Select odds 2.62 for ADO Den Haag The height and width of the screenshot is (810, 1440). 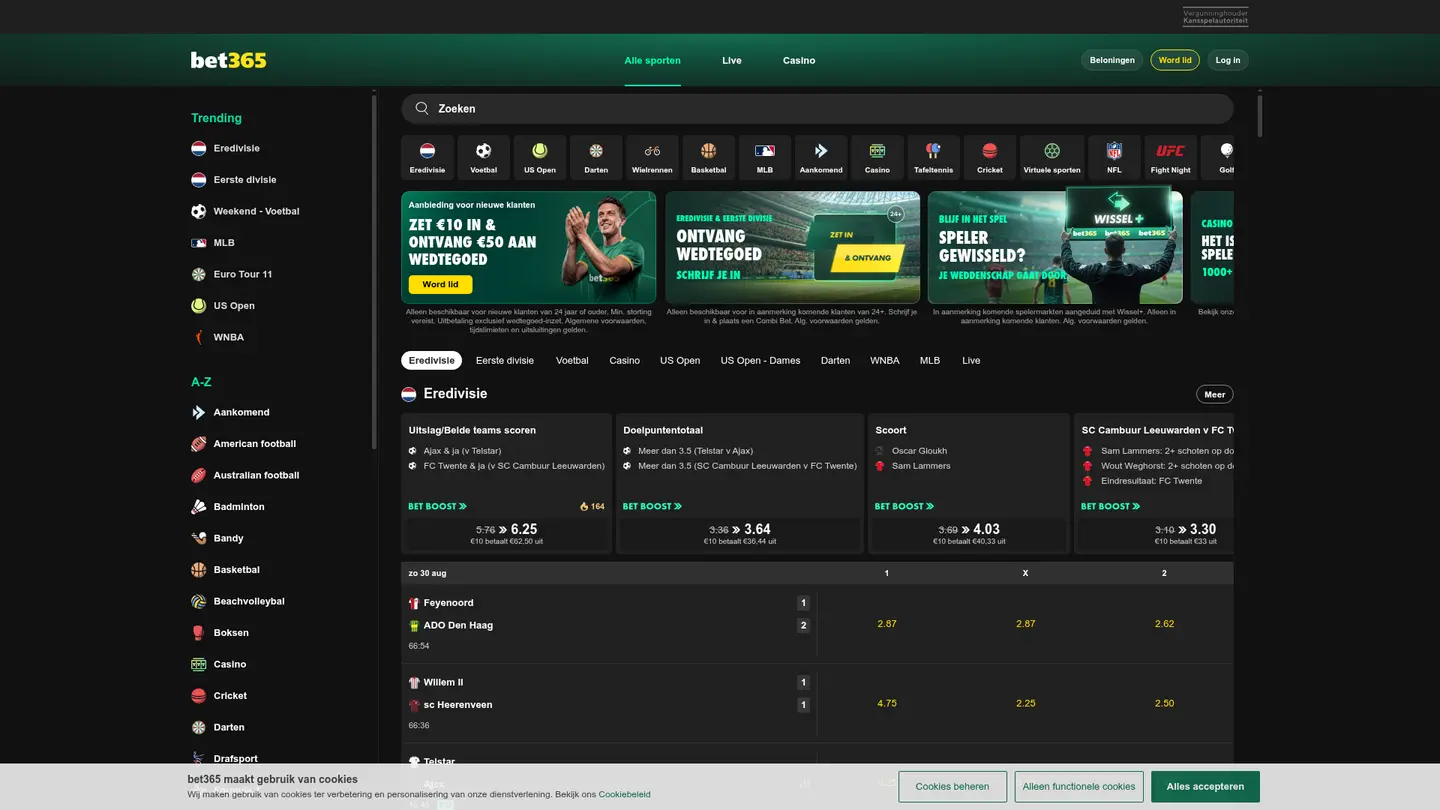tap(1164, 623)
